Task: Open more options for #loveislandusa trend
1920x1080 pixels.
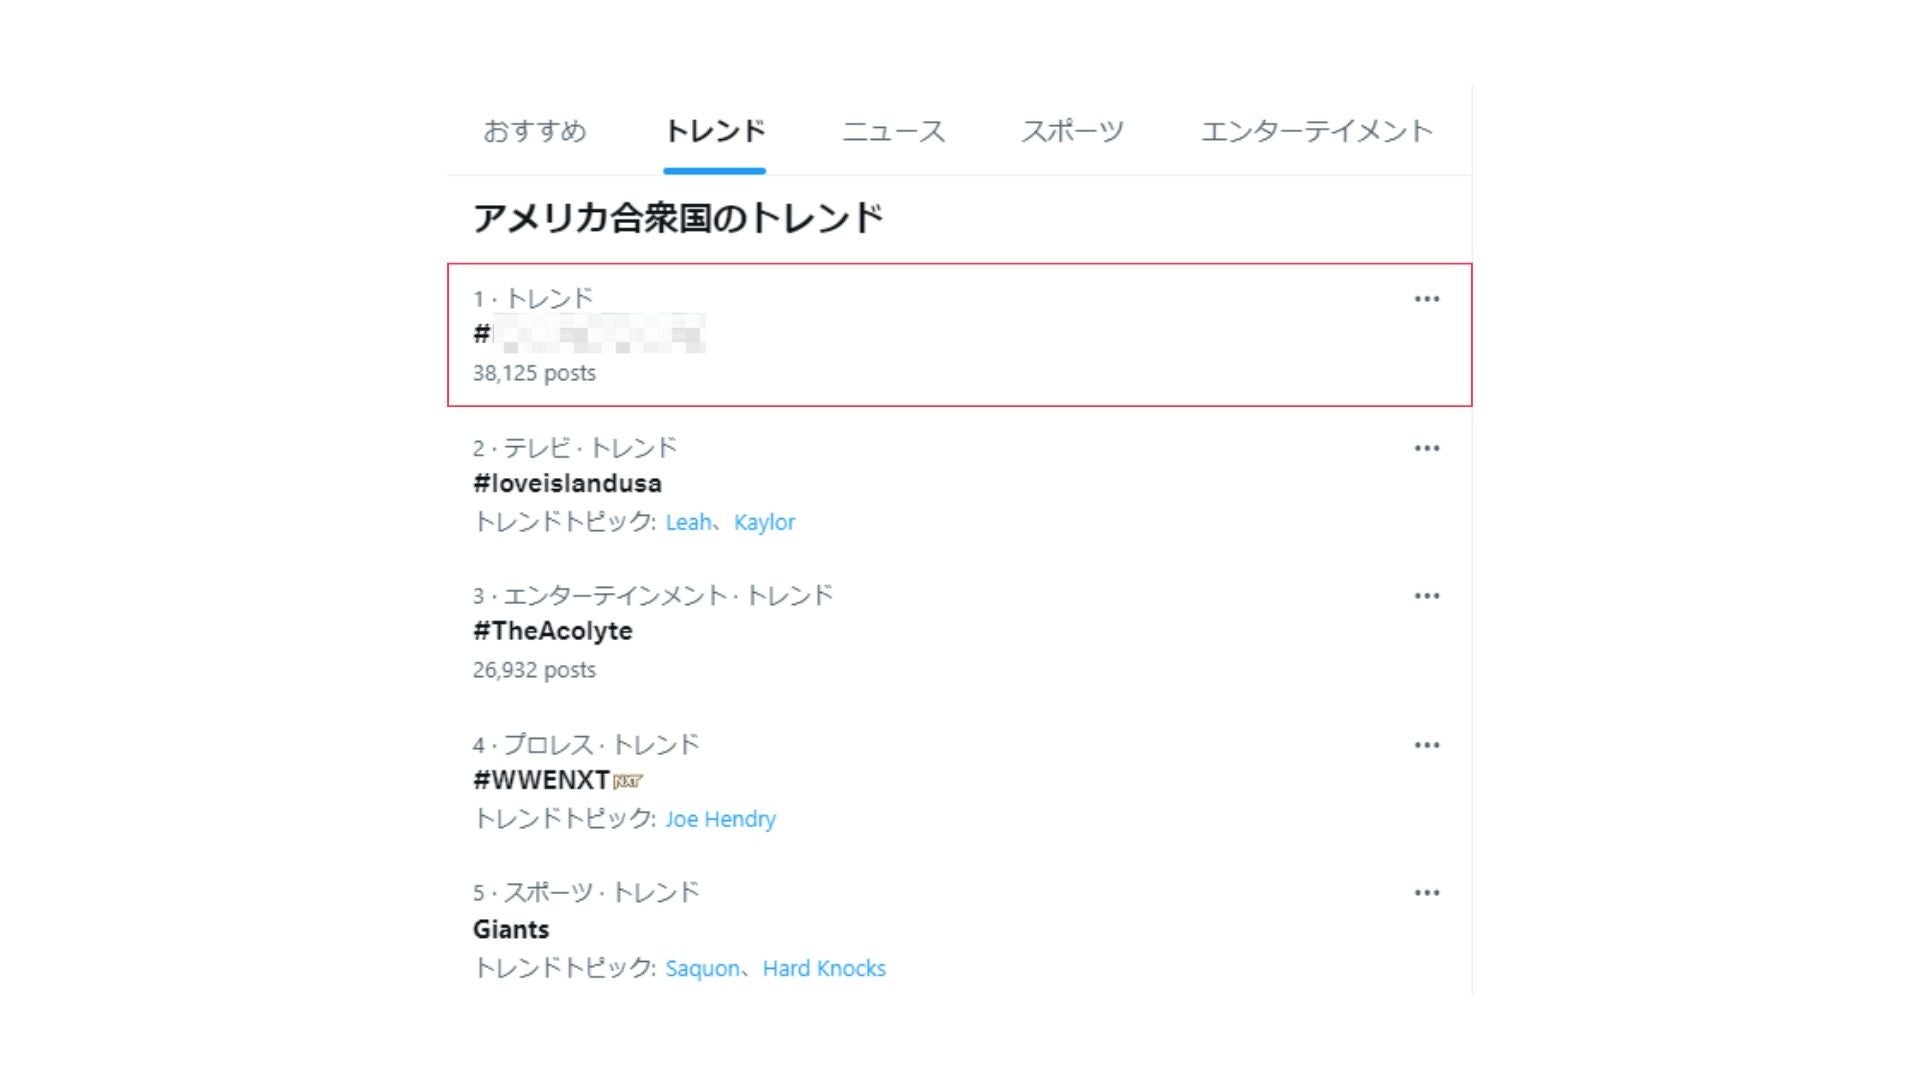Action: click(1426, 448)
